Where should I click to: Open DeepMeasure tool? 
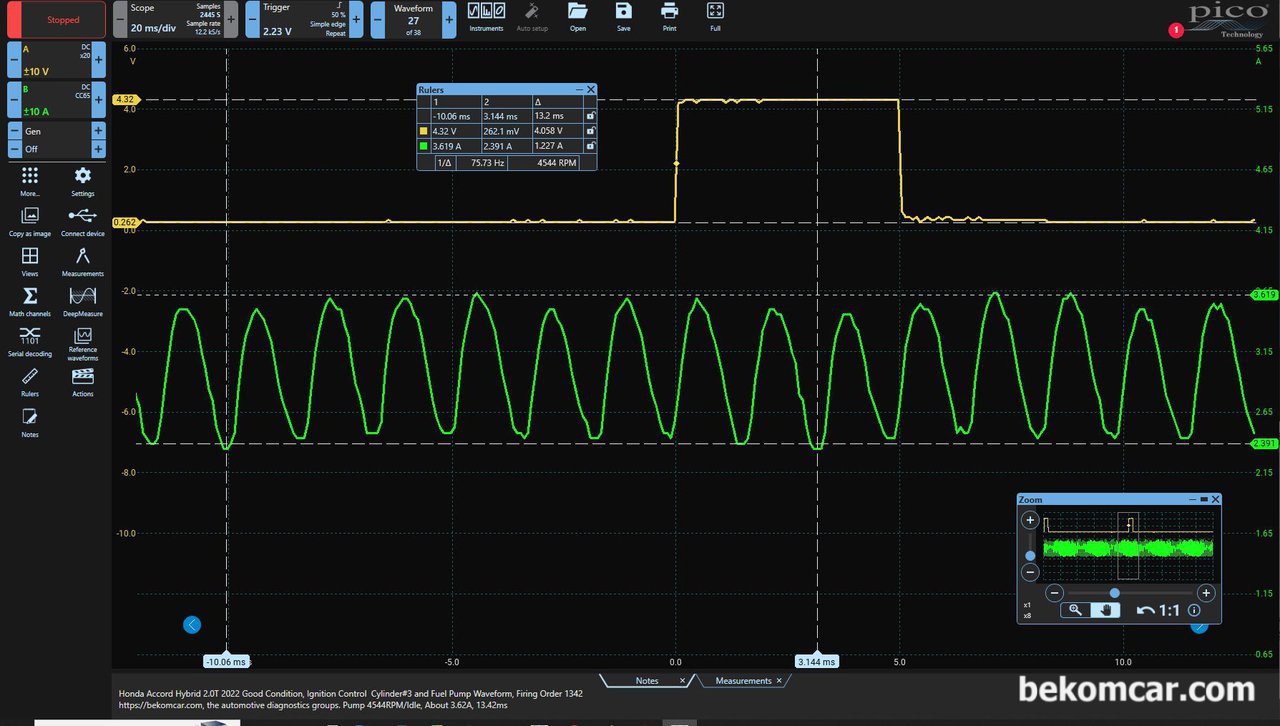click(x=83, y=301)
